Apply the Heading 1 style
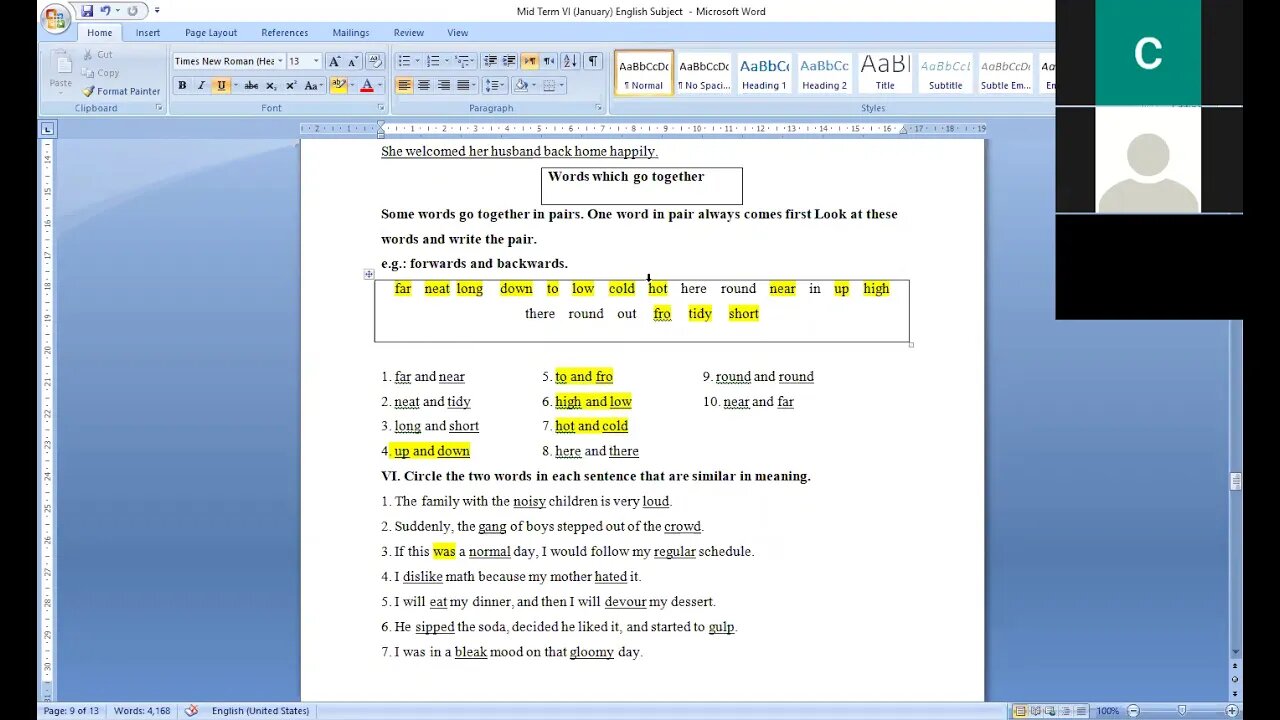The image size is (1280, 720). coord(763,73)
